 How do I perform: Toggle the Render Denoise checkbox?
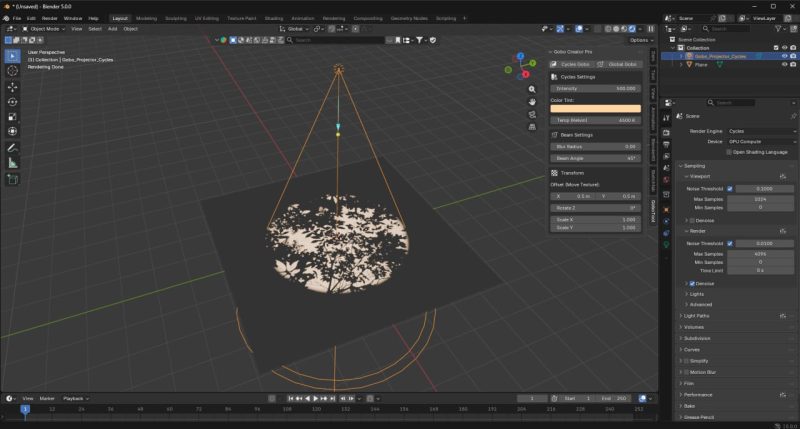pos(691,283)
